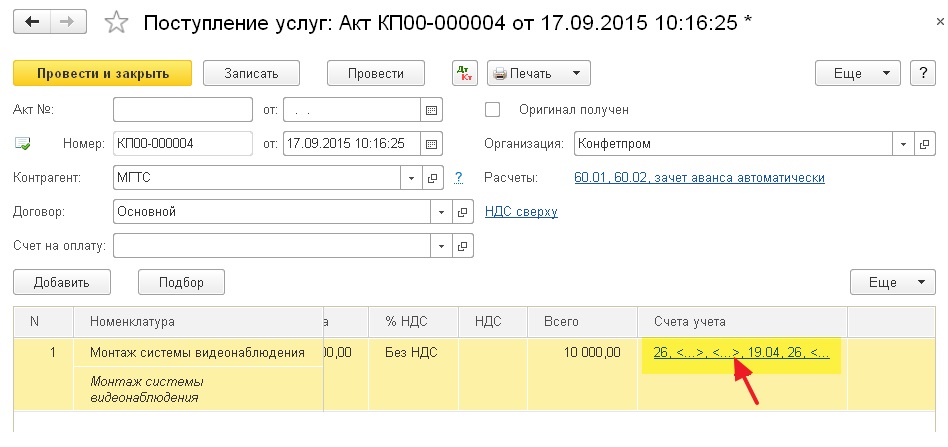Open help with the question mark button
948x447 pixels.
click(923, 73)
